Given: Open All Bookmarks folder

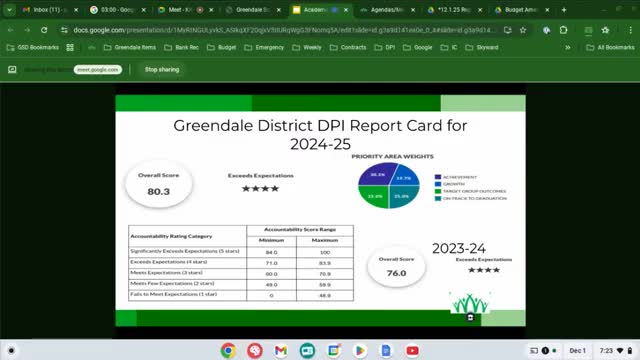Looking at the screenshot, I should point(611,48).
